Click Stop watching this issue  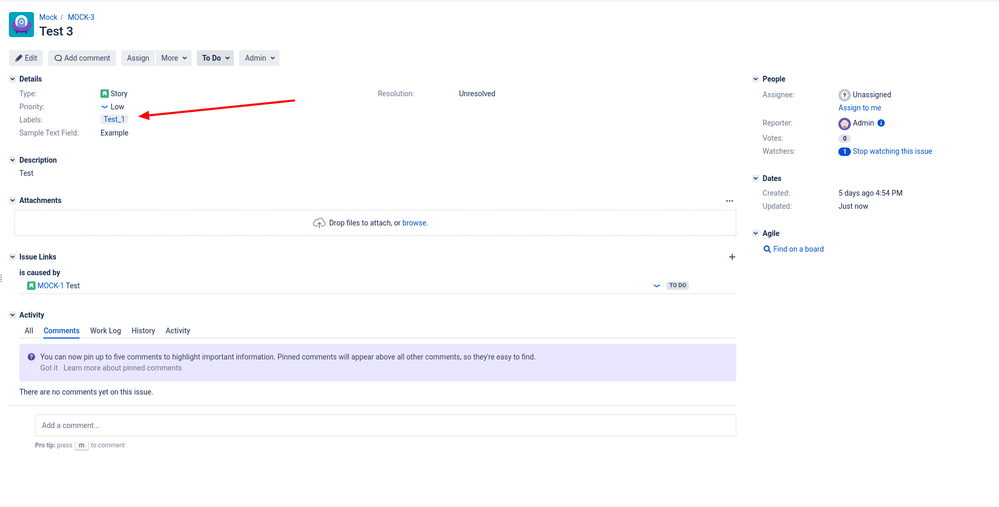click(x=892, y=152)
